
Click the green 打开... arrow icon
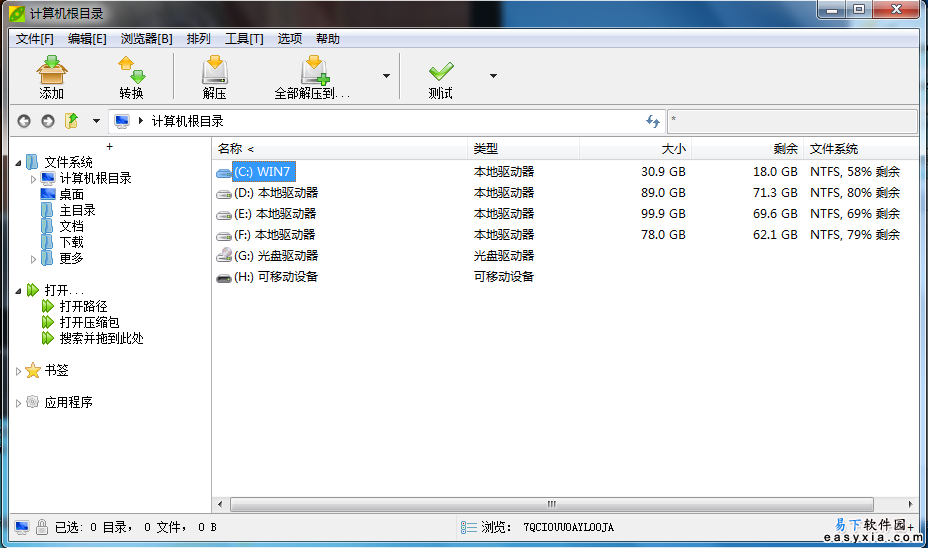(x=33, y=290)
